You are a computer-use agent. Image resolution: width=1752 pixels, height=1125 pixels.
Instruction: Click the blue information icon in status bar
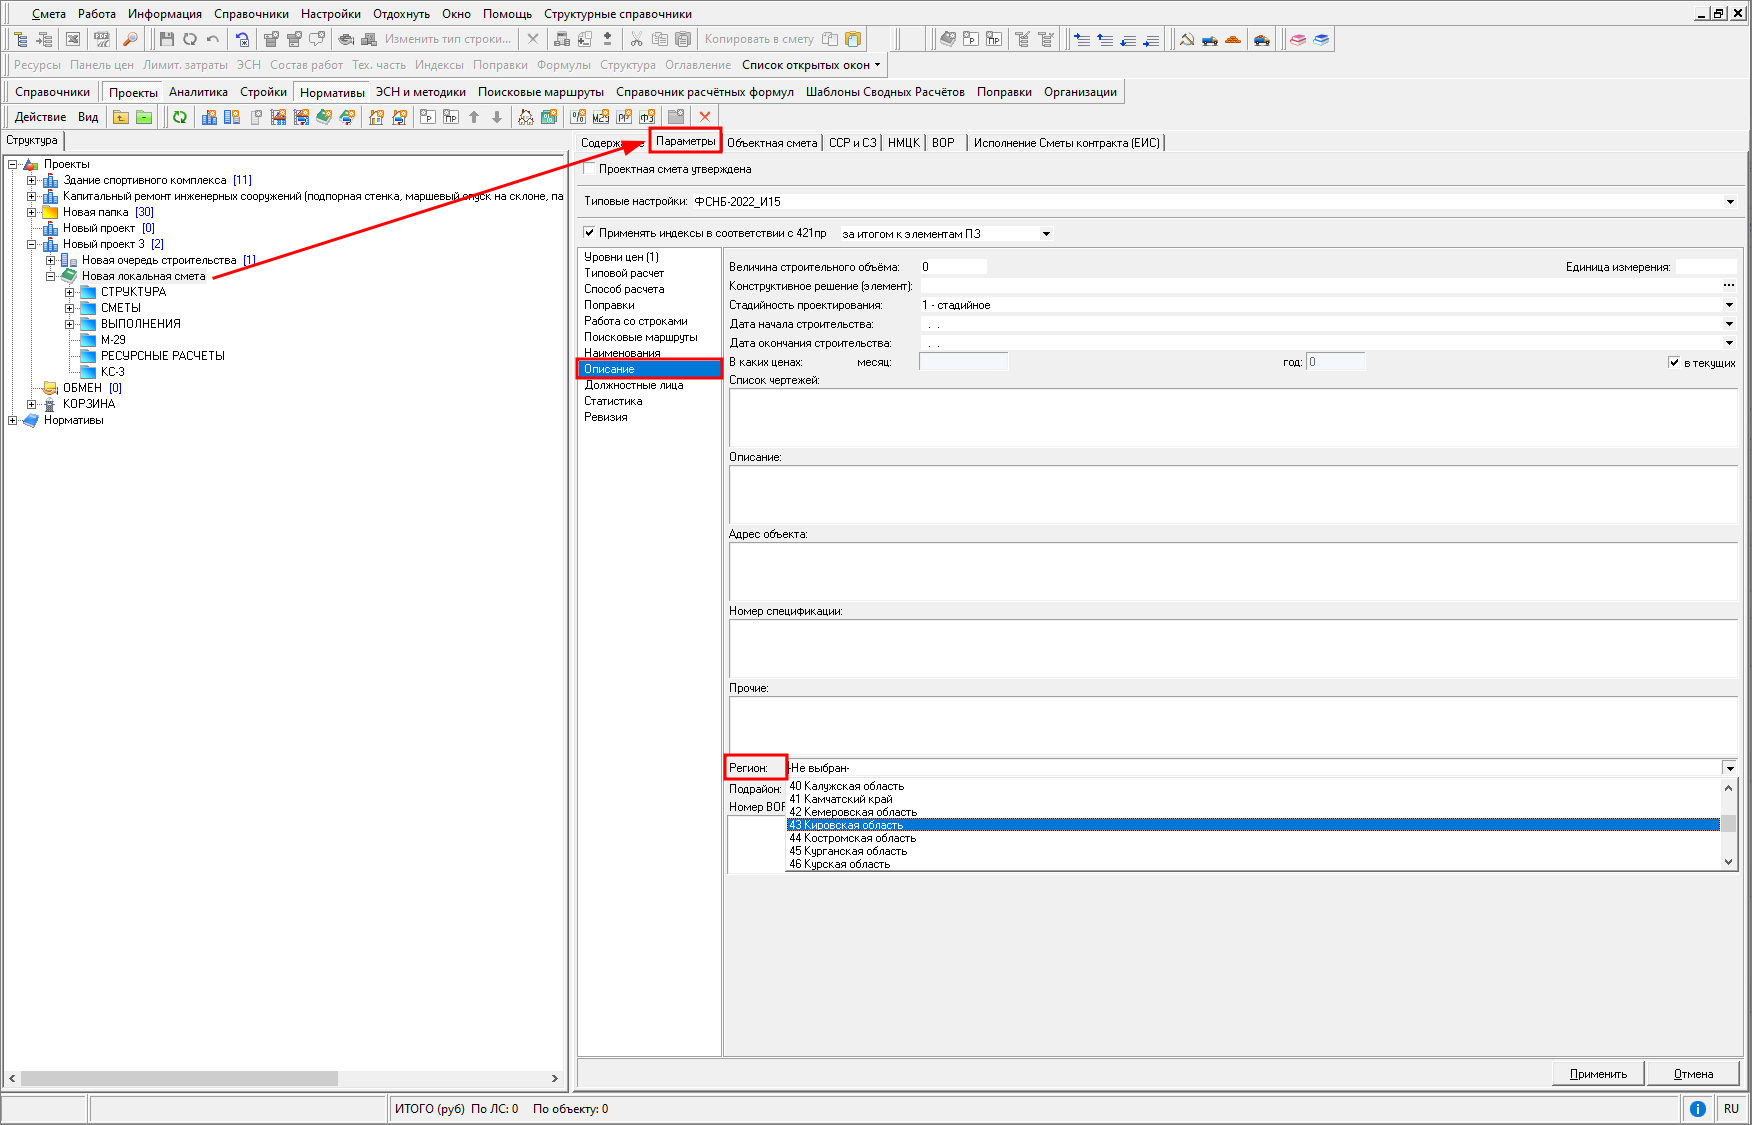pos(1697,1108)
